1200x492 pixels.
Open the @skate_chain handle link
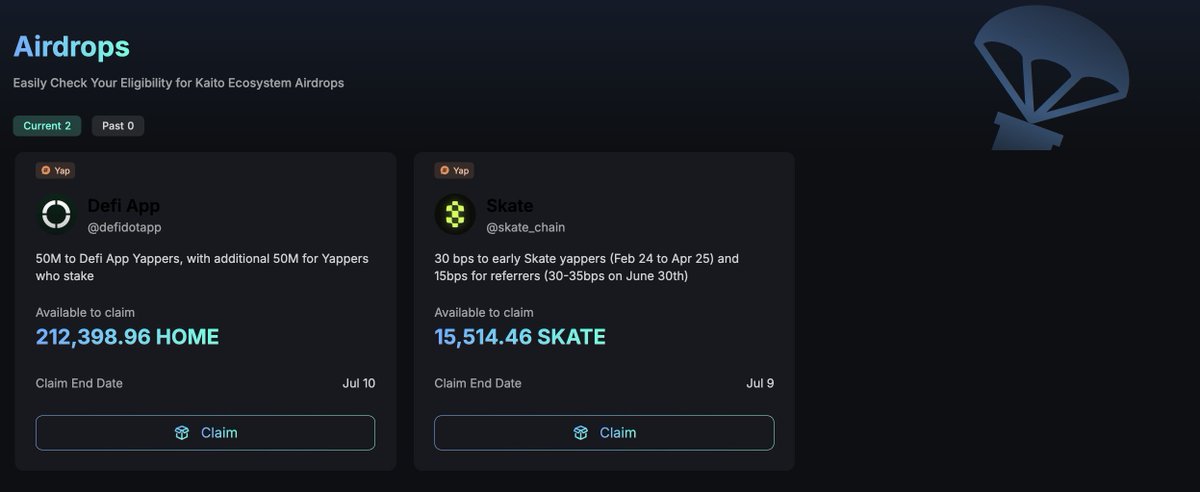(x=525, y=227)
